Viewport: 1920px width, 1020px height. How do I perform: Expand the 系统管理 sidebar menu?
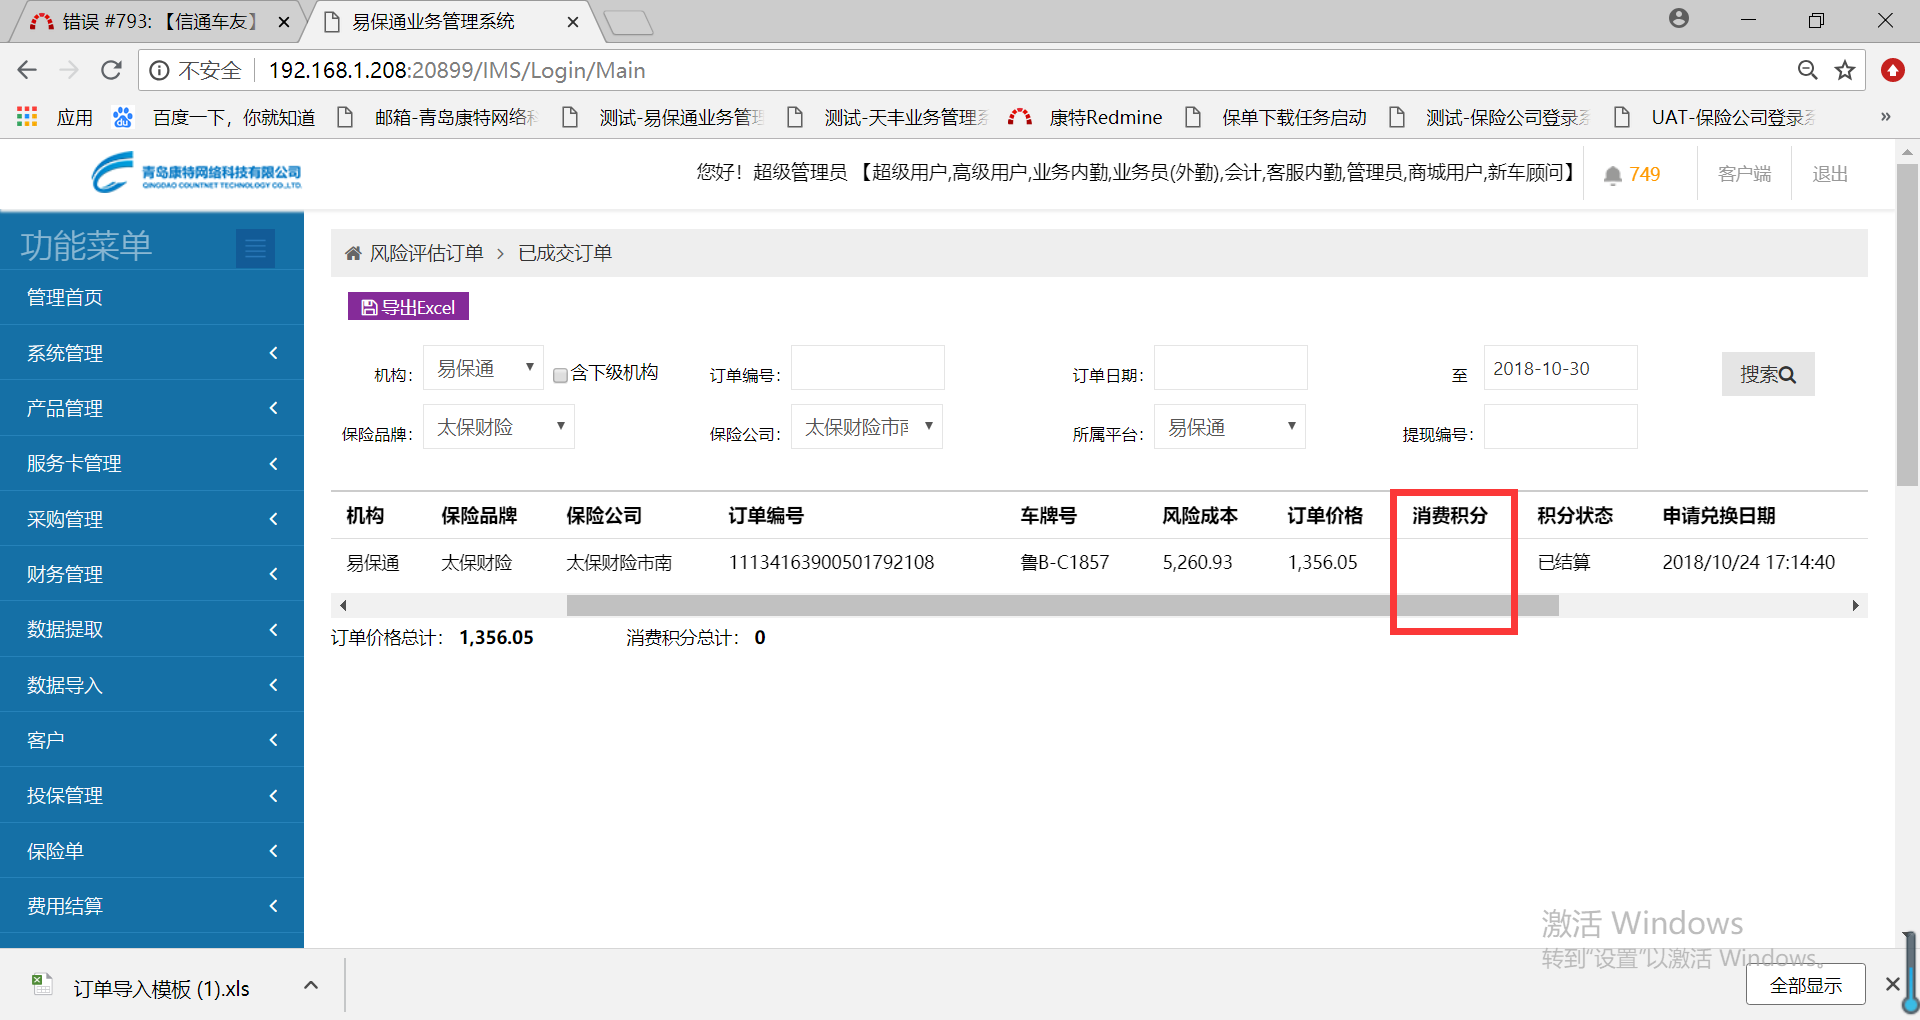(x=152, y=353)
